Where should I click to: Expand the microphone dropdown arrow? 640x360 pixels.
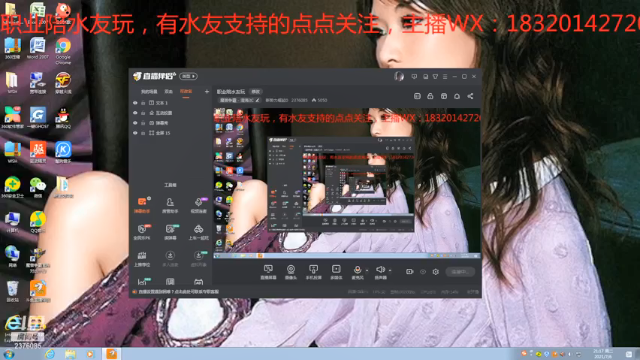pyautogui.click(x=367, y=270)
